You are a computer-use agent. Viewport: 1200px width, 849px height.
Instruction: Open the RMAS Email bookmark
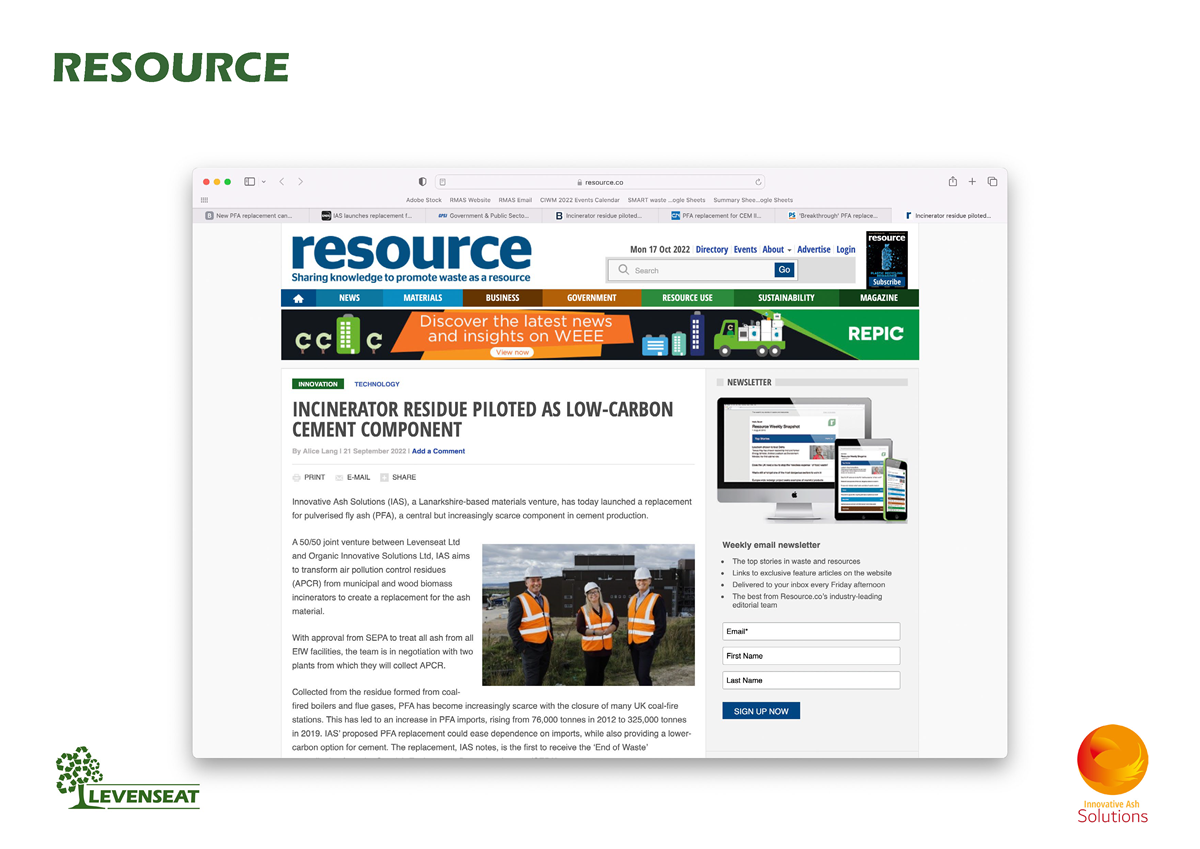tap(515, 200)
